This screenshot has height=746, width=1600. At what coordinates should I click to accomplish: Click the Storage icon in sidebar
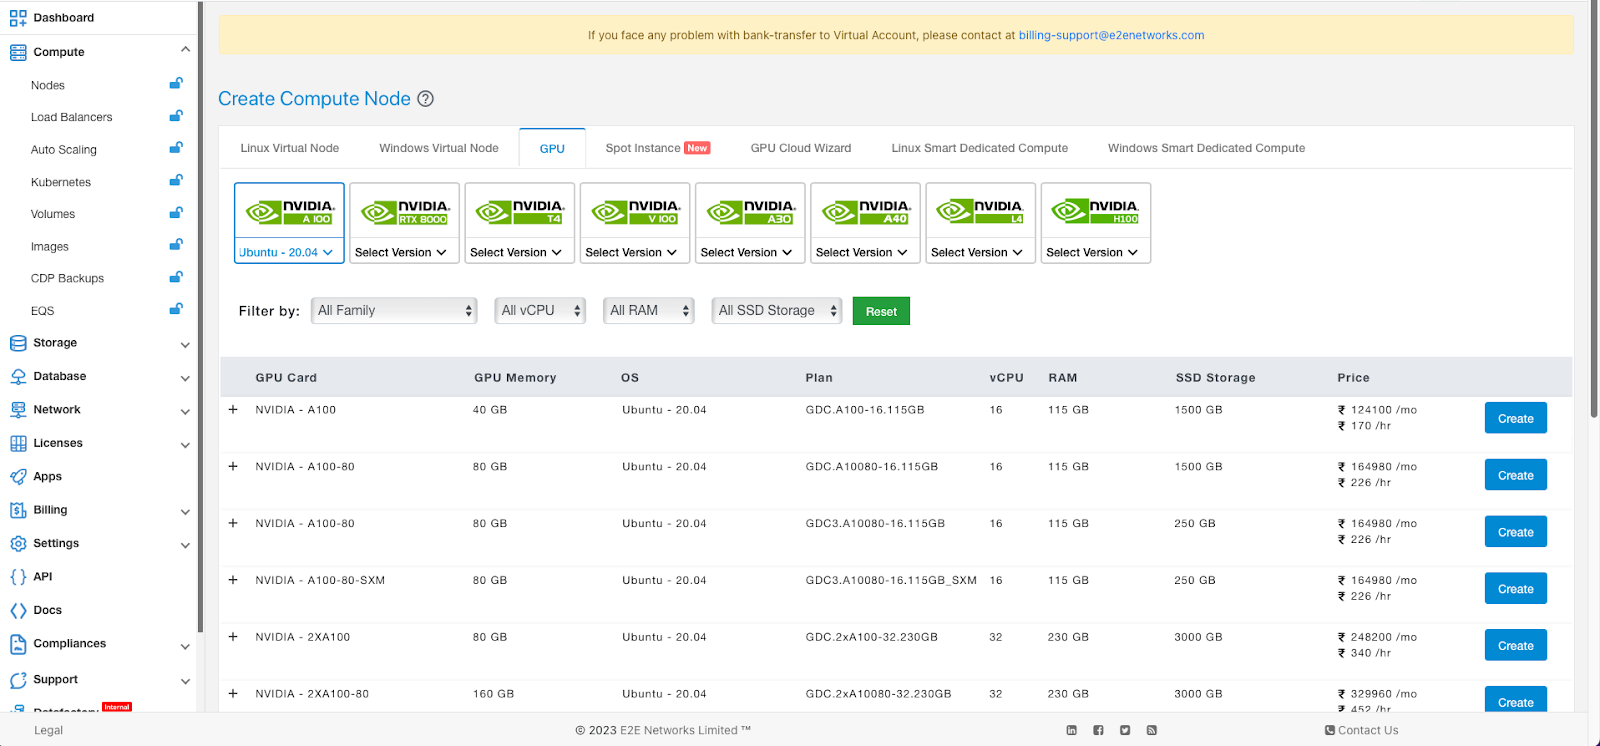[18, 343]
